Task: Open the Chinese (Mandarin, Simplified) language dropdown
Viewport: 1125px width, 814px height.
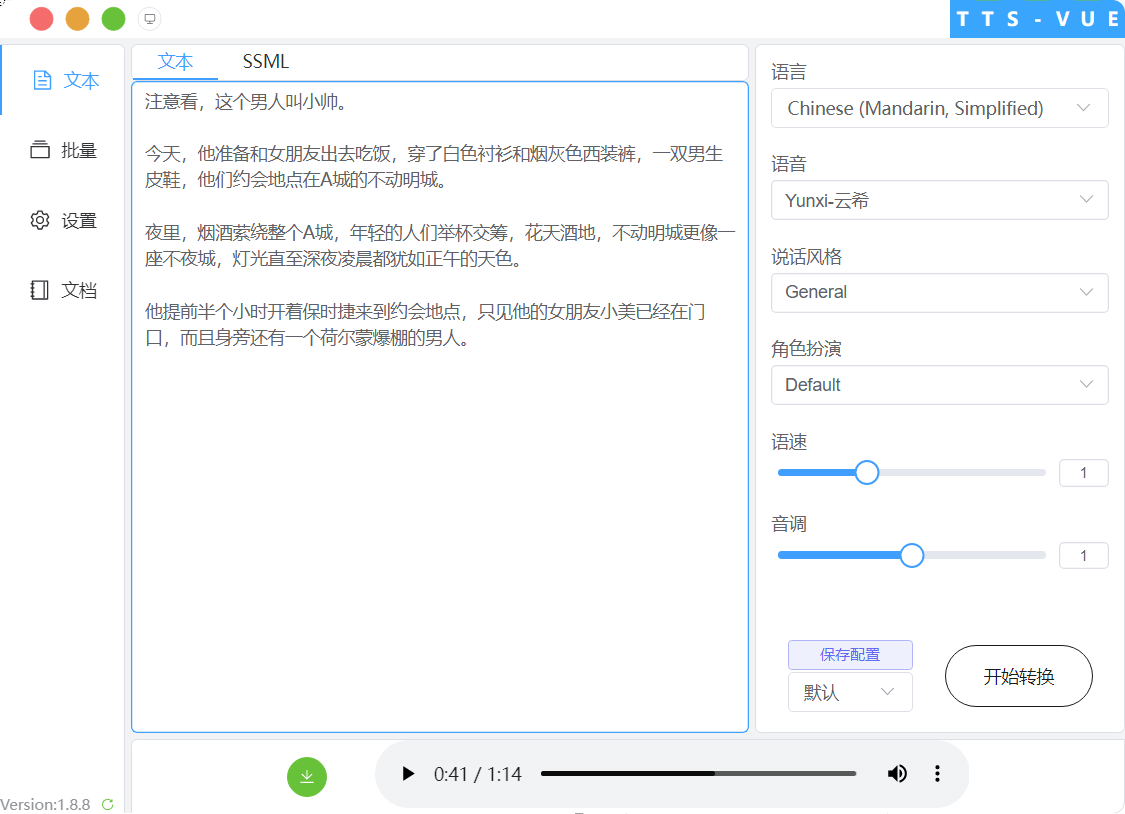Action: 938,108
